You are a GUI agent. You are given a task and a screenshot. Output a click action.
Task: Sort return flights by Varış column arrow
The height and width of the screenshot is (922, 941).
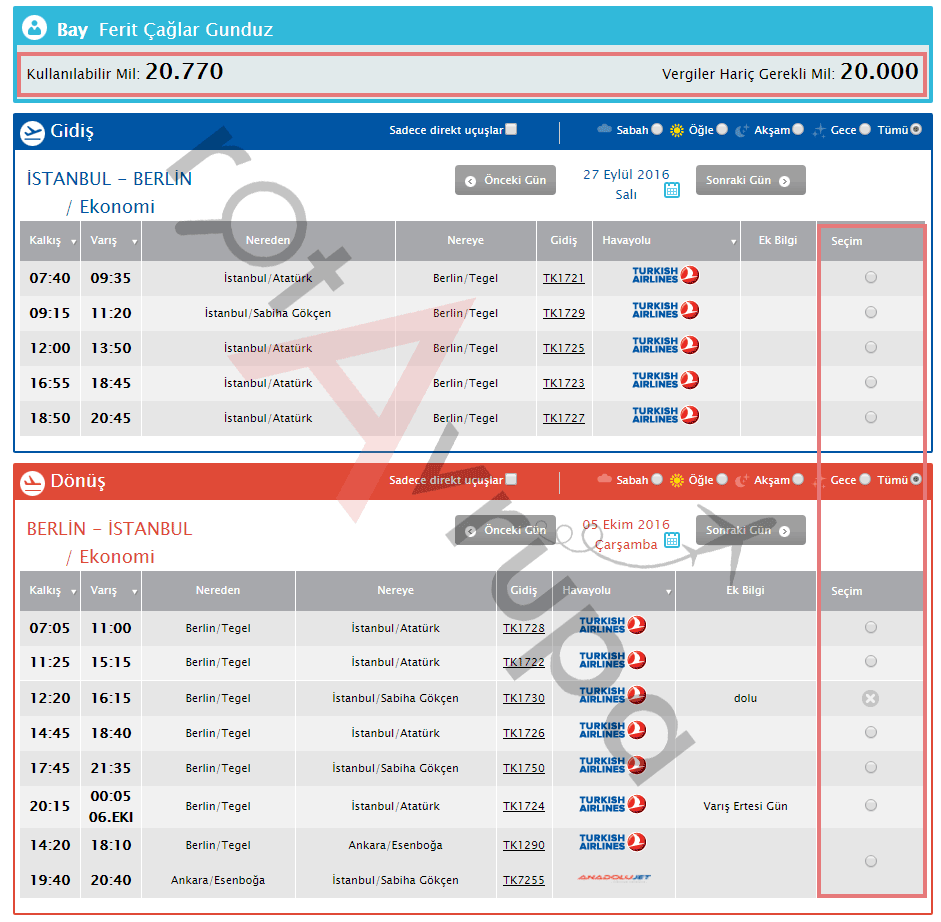[134, 592]
